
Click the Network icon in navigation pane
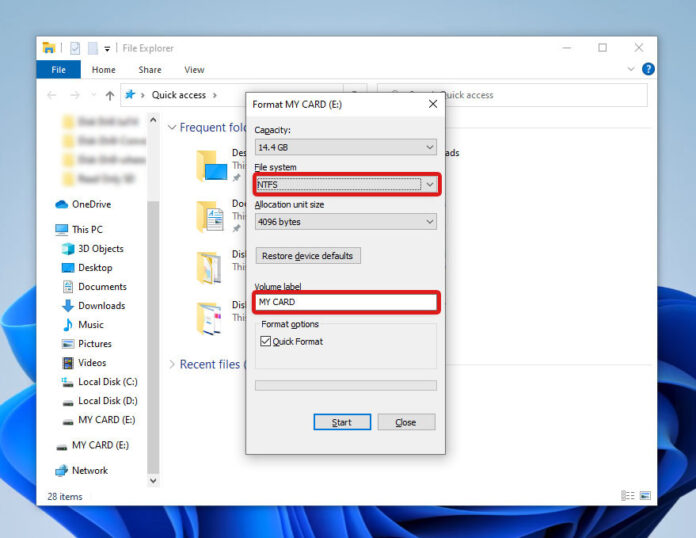pos(61,471)
